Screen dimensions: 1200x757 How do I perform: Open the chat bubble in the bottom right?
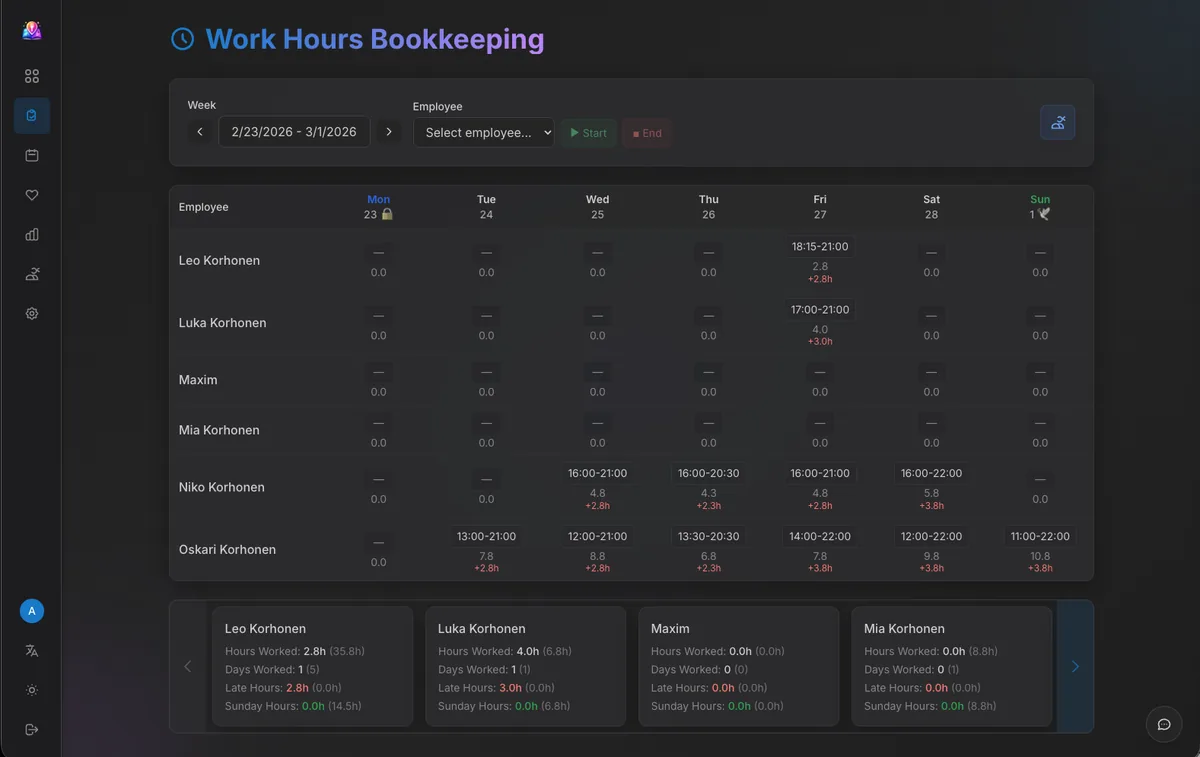(x=1163, y=724)
